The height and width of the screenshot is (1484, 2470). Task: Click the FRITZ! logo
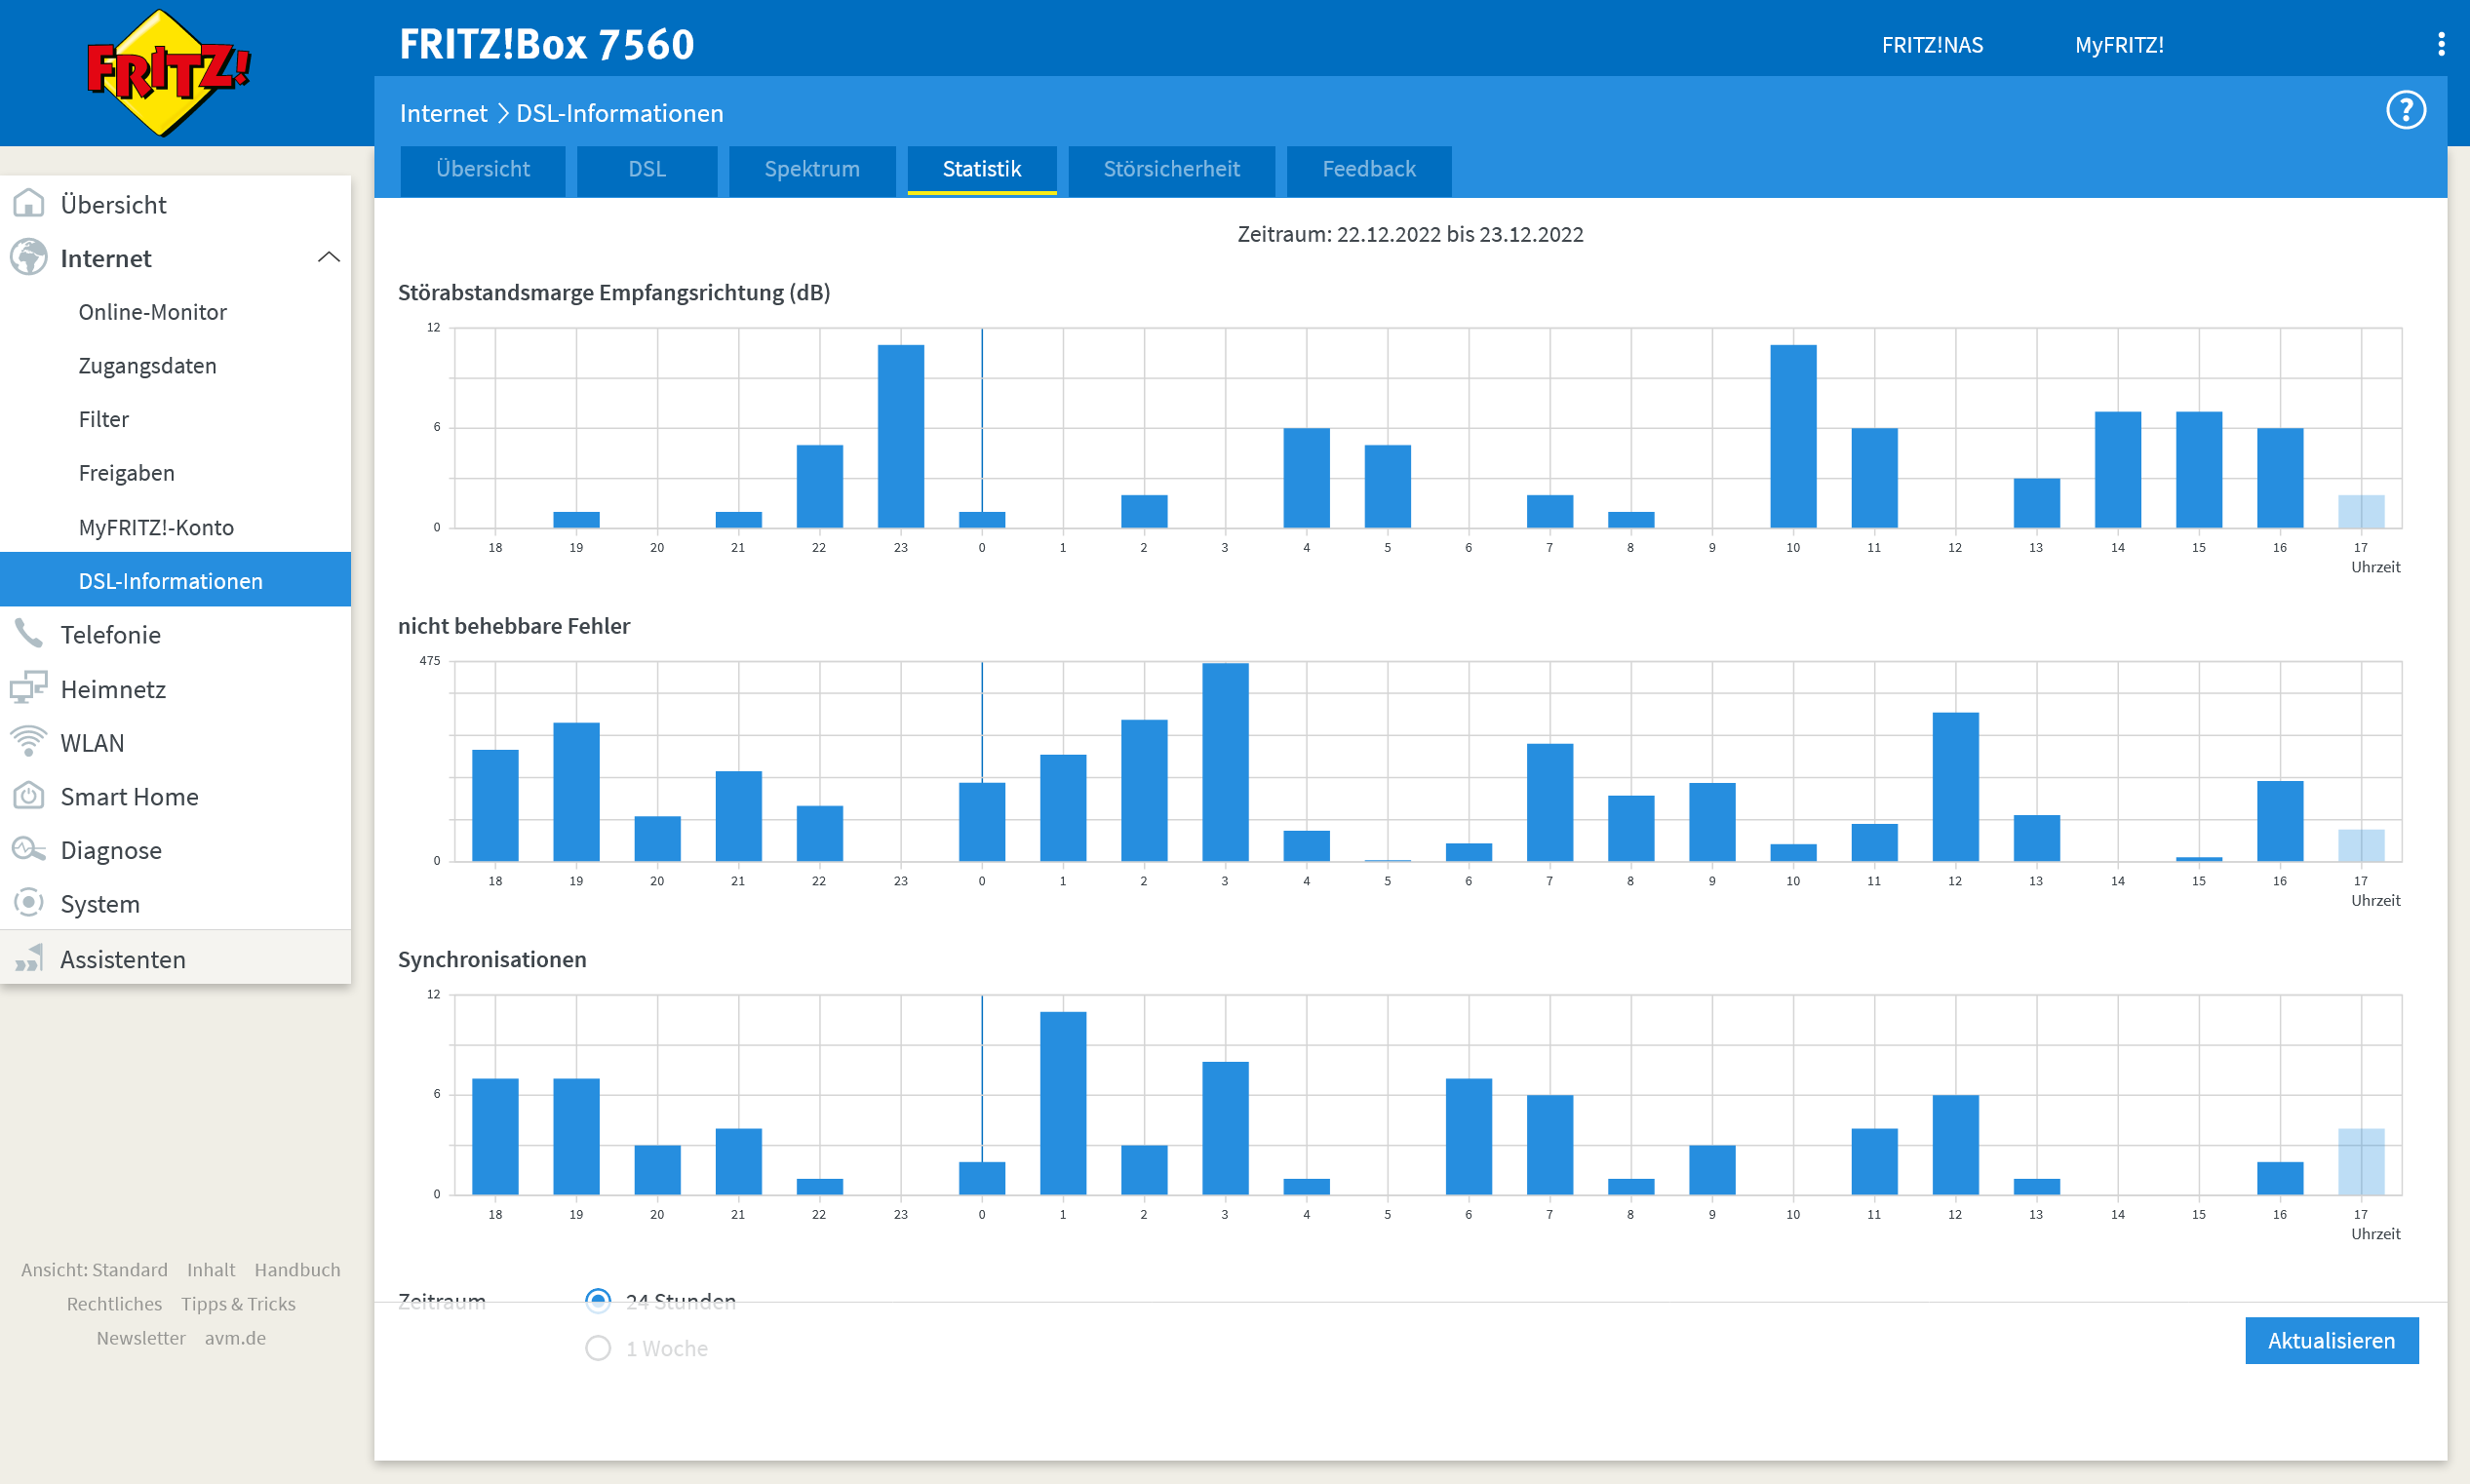point(166,72)
